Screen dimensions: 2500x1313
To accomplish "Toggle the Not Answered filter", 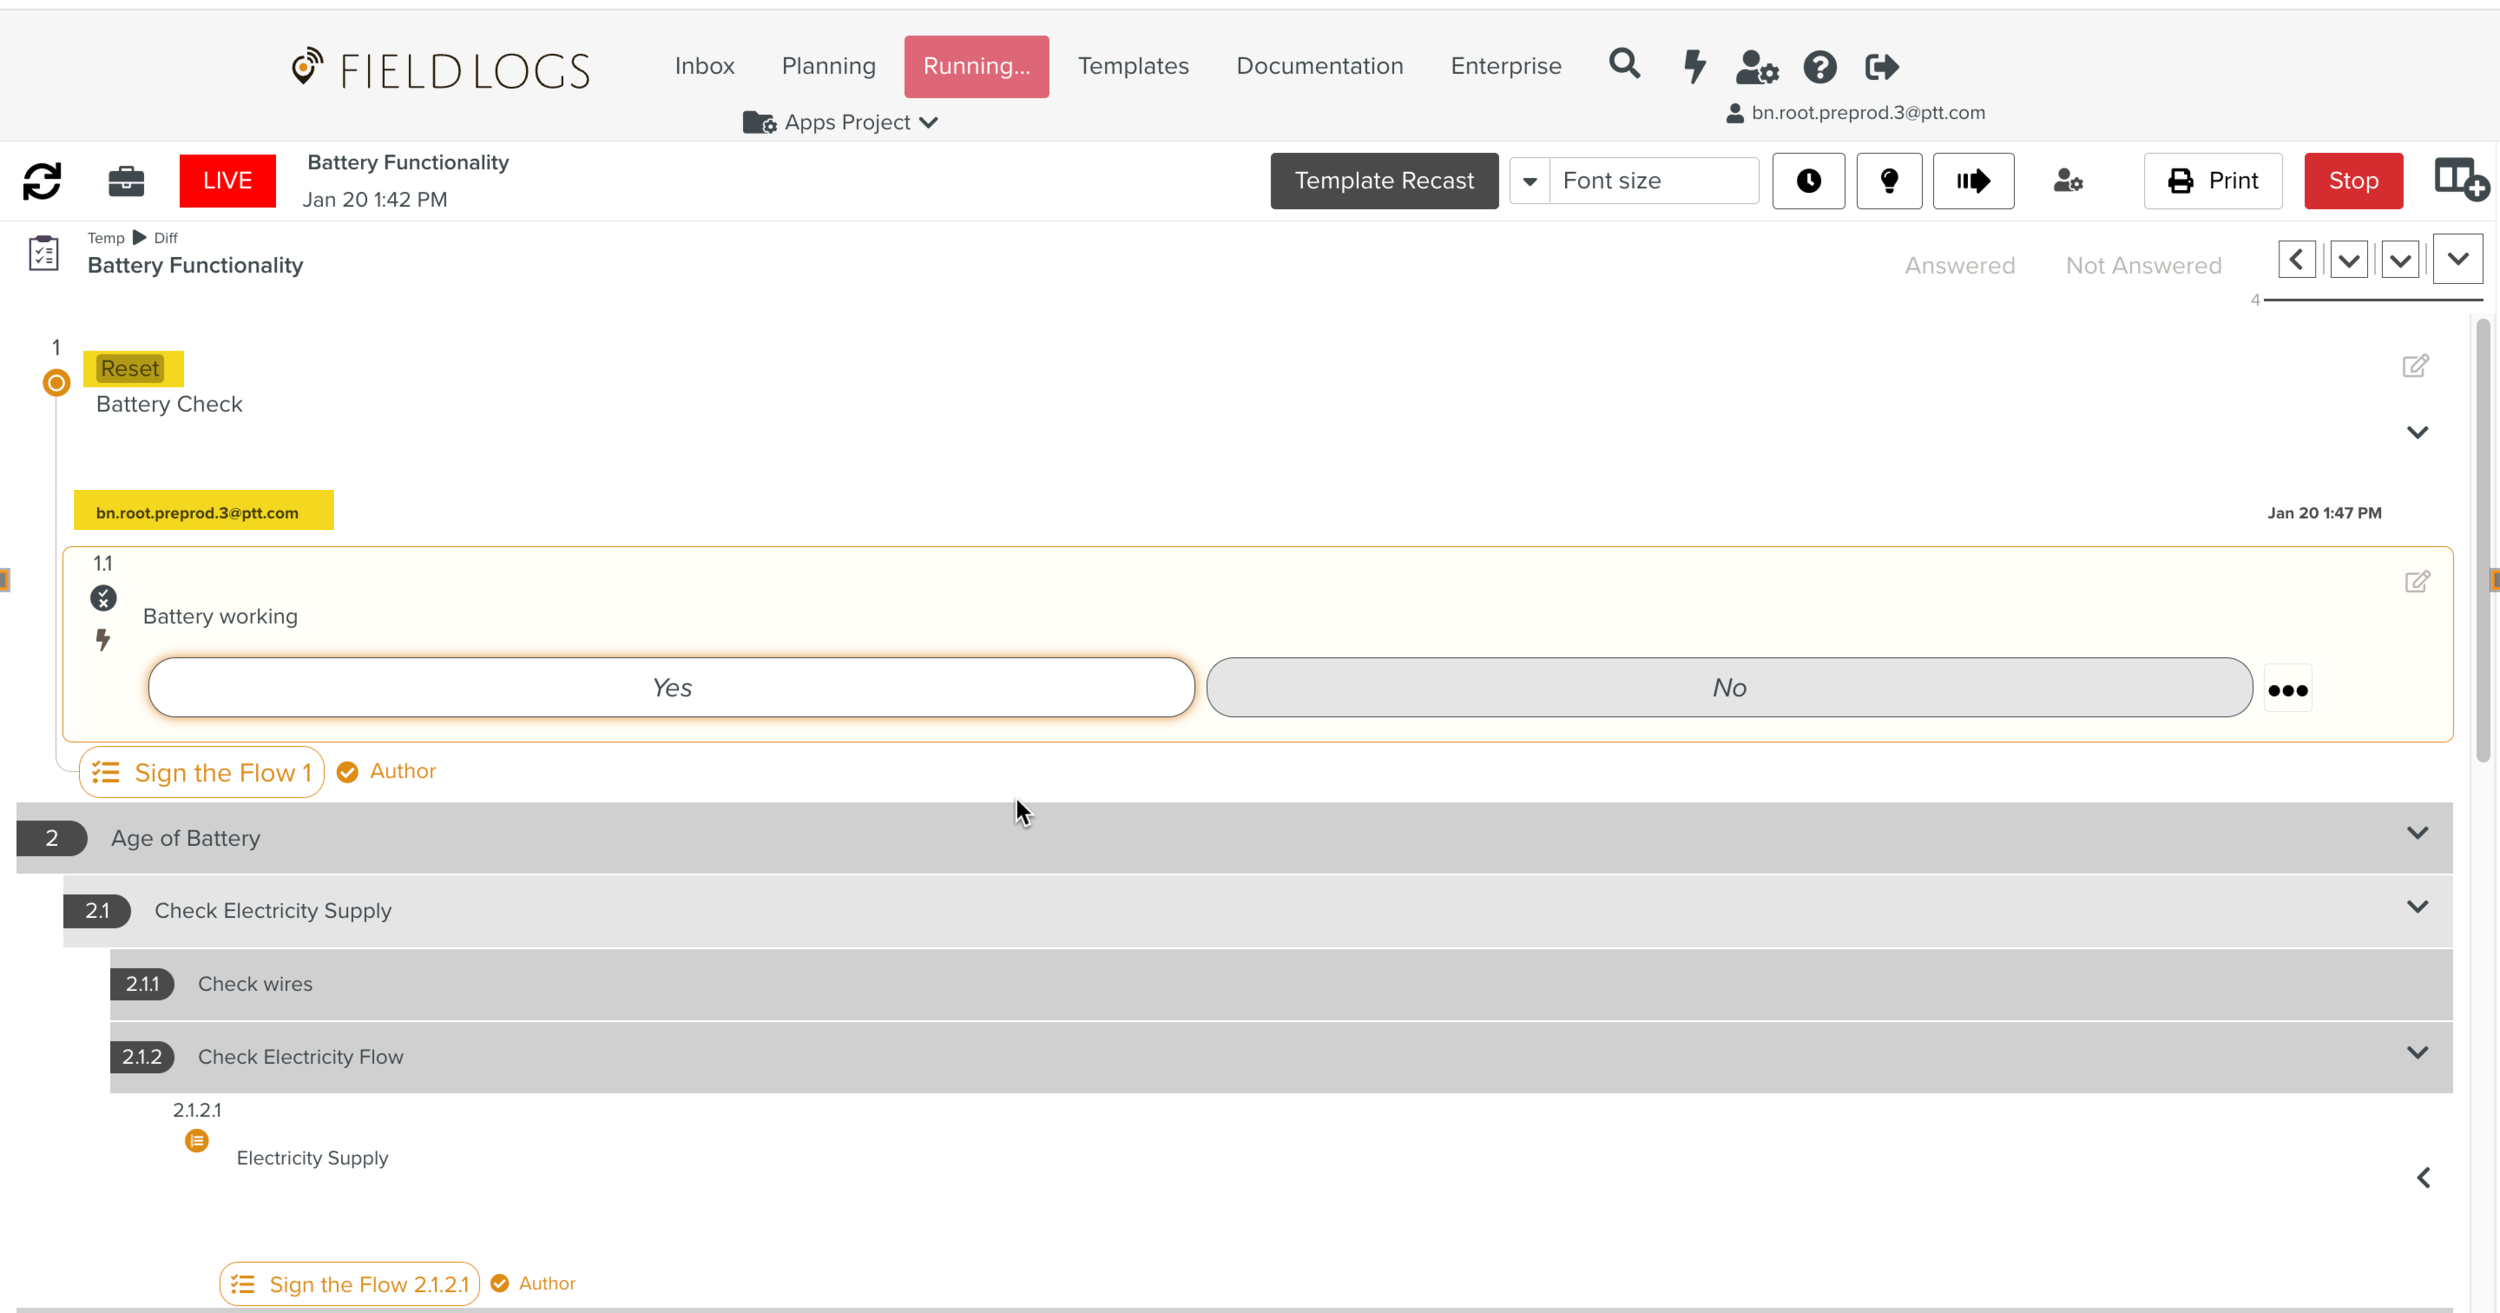I will coord(2143,266).
